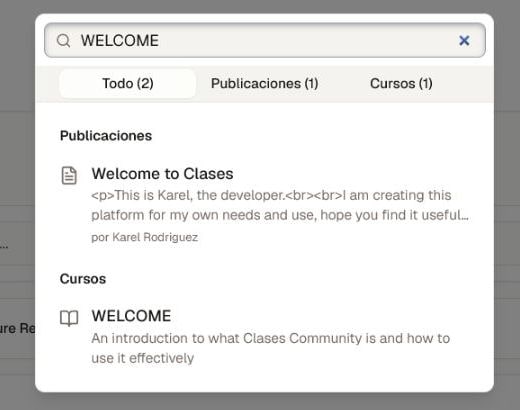Select the Todo (2) tab
520x410 pixels.
128,83
